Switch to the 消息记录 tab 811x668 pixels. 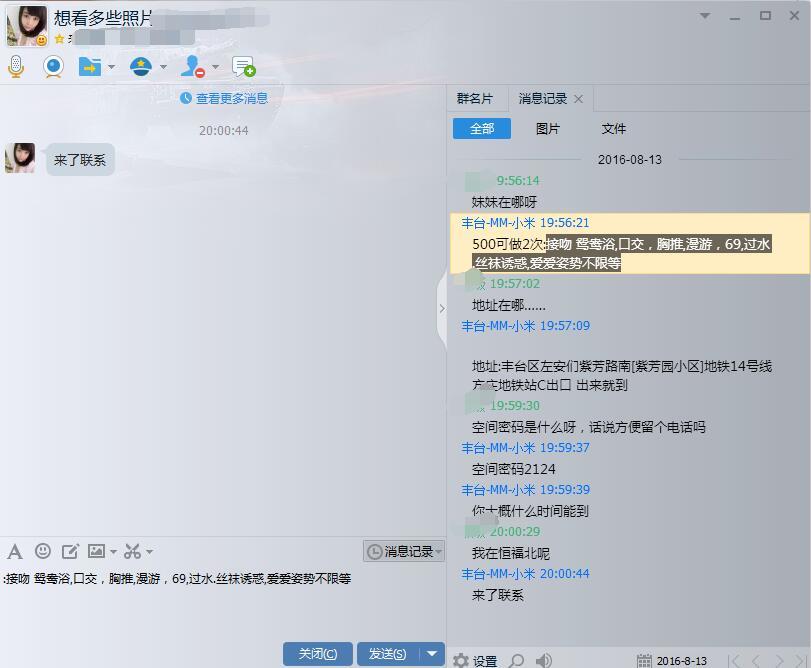coord(543,98)
